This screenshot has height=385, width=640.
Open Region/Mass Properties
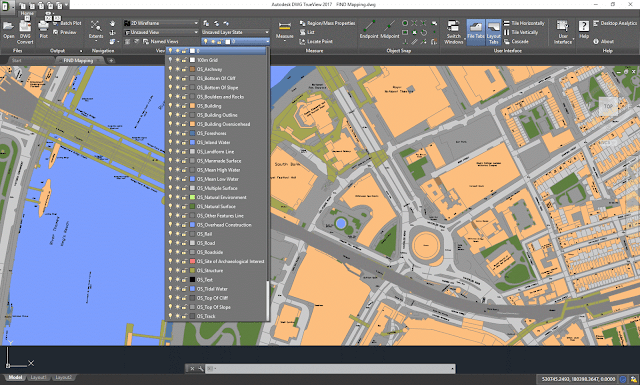click(x=327, y=23)
